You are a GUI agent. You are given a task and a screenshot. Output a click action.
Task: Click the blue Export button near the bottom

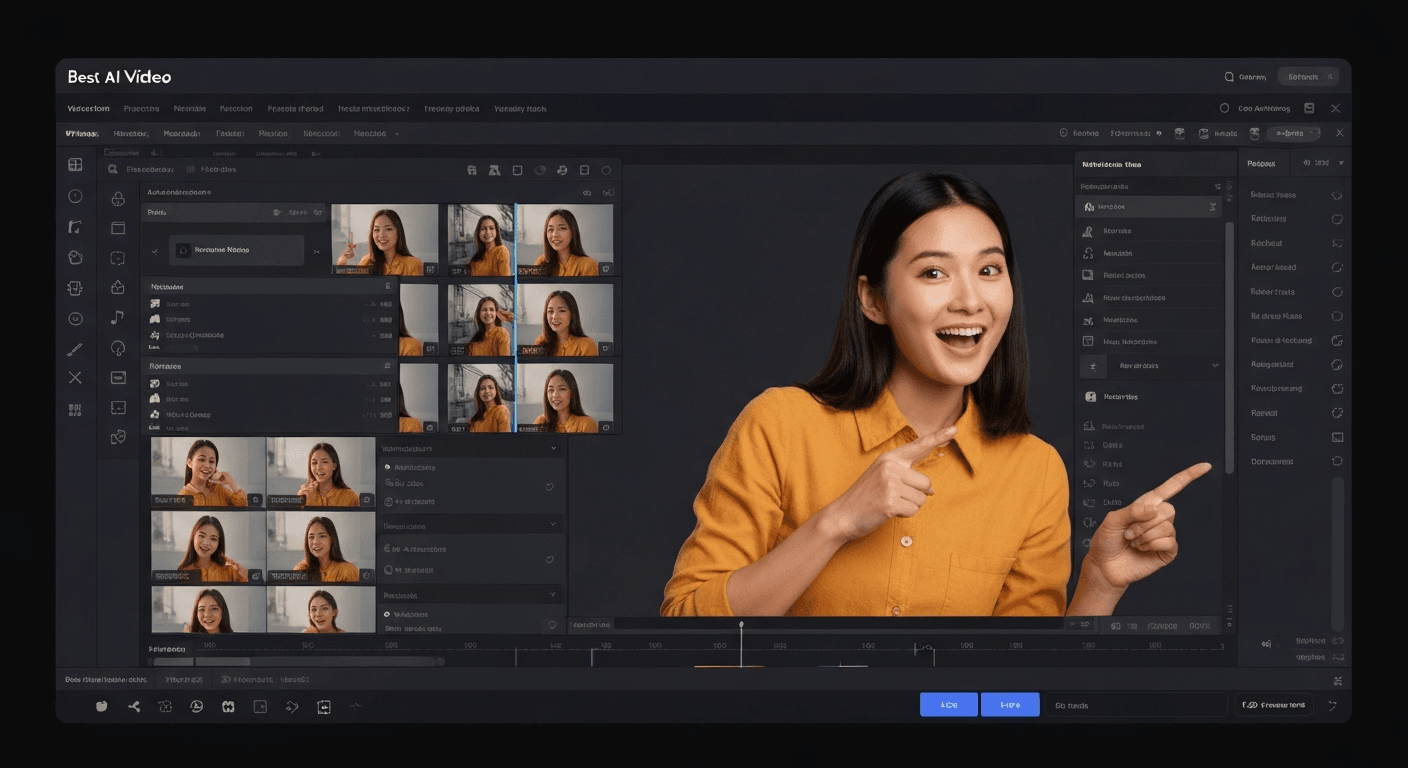click(948, 704)
